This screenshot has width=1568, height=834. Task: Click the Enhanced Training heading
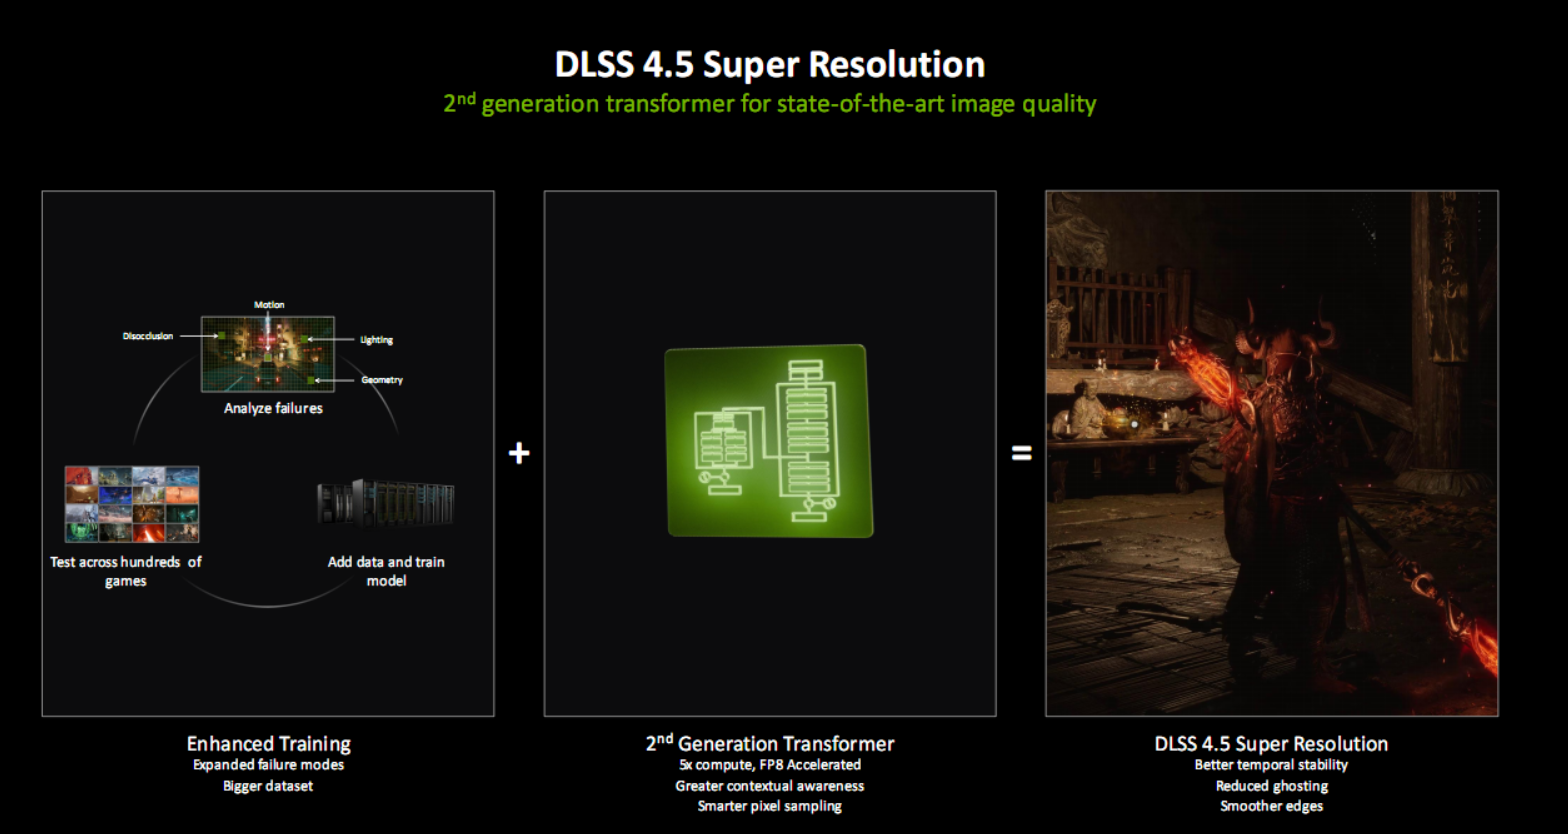click(268, 743)
